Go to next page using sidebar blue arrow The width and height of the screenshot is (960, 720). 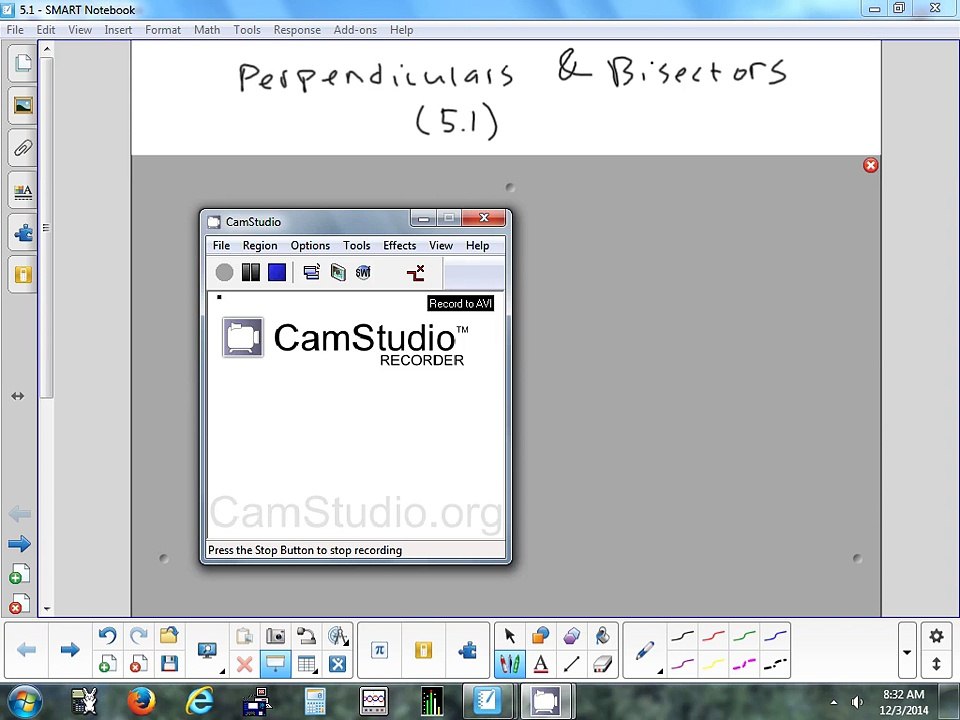pyautogui.click(x=20, y=544)
